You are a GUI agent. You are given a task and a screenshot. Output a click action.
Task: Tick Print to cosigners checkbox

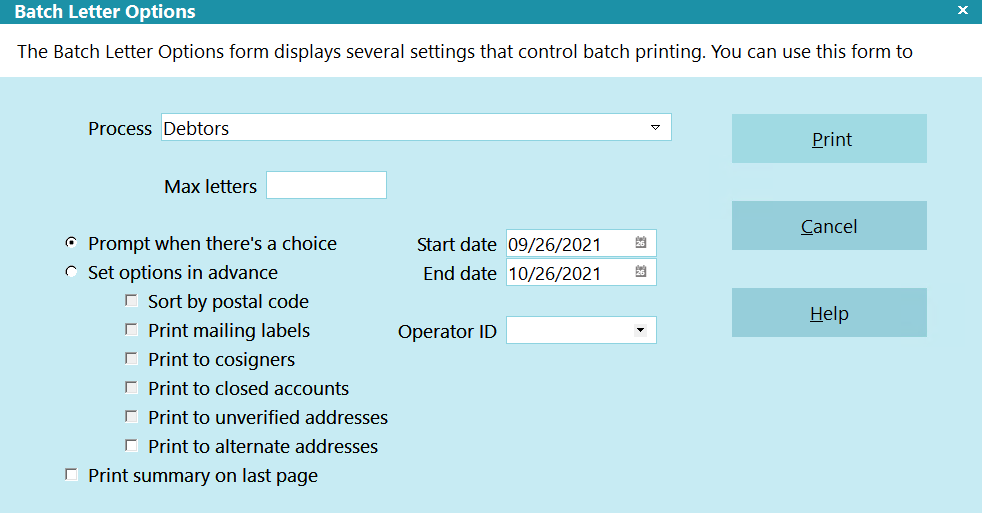[x=131, y=358]
